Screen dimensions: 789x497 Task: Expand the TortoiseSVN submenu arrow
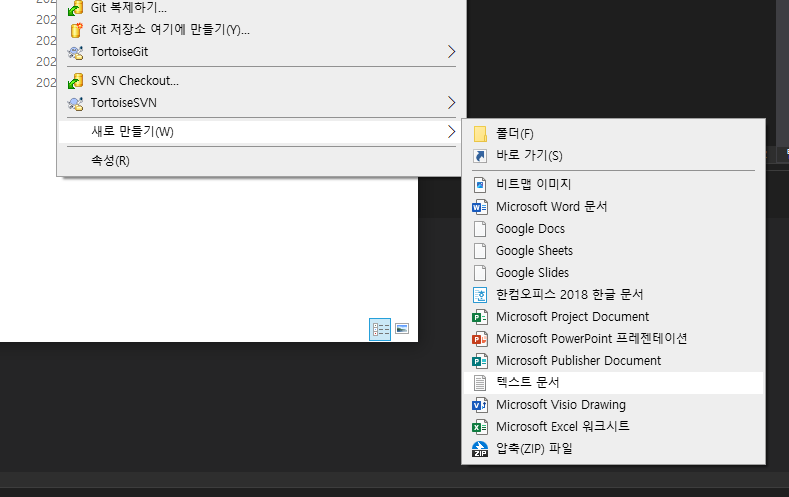(451, 103)
